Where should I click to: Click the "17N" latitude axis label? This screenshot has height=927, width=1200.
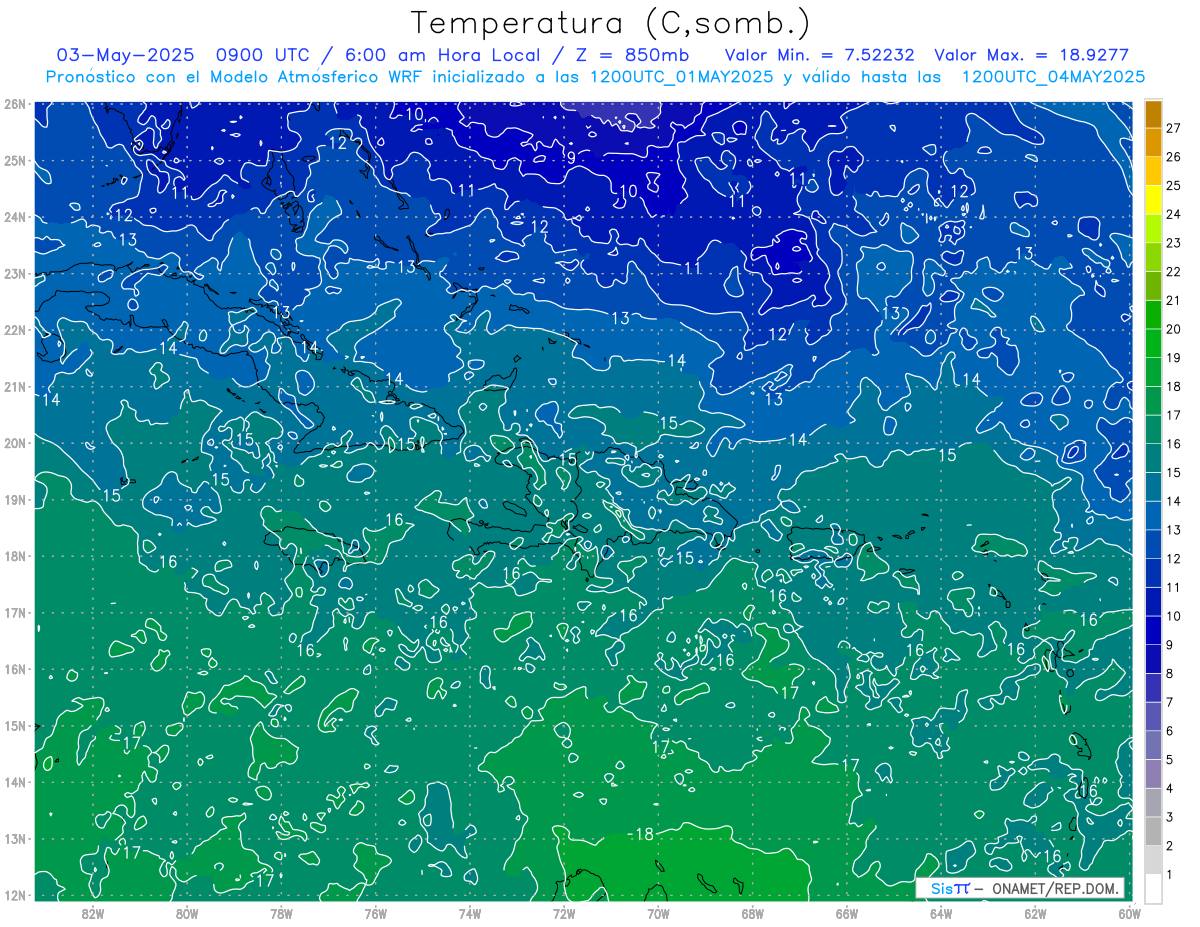[14, 612]
